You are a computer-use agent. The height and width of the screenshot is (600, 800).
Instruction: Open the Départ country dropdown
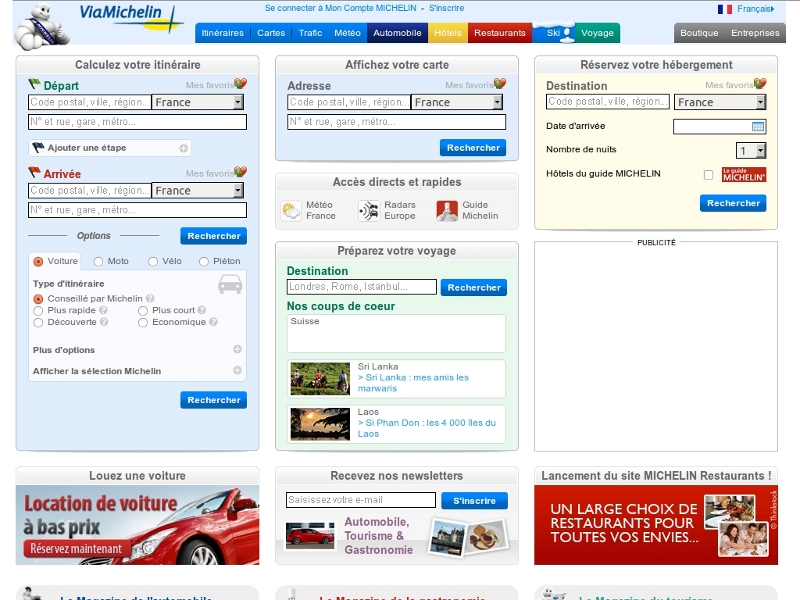pyautogui.click(x=238, y=102)
